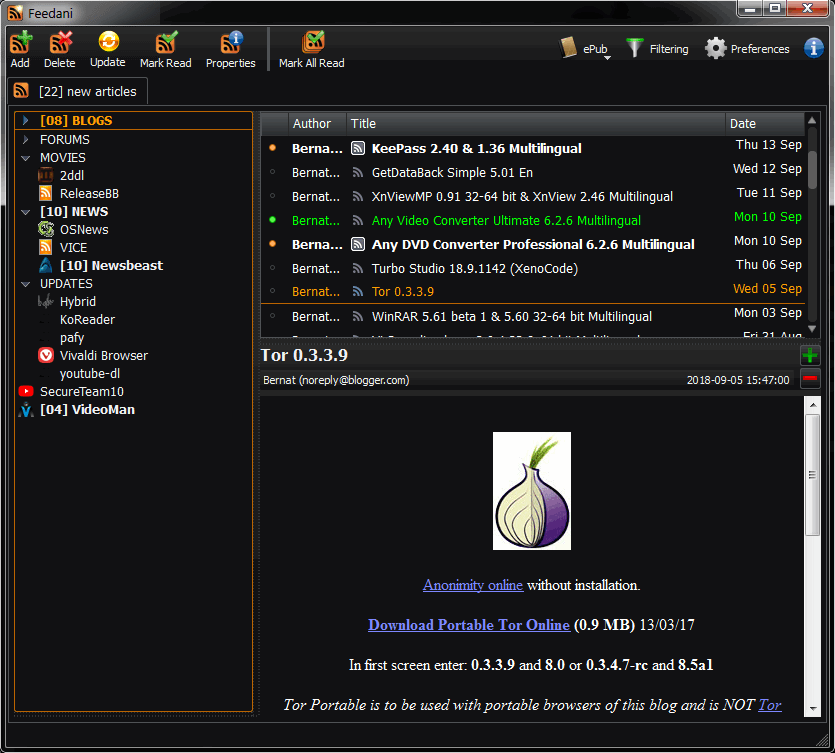
Task: Click the Delete feed toolbar icon
Action: [60, 43]
